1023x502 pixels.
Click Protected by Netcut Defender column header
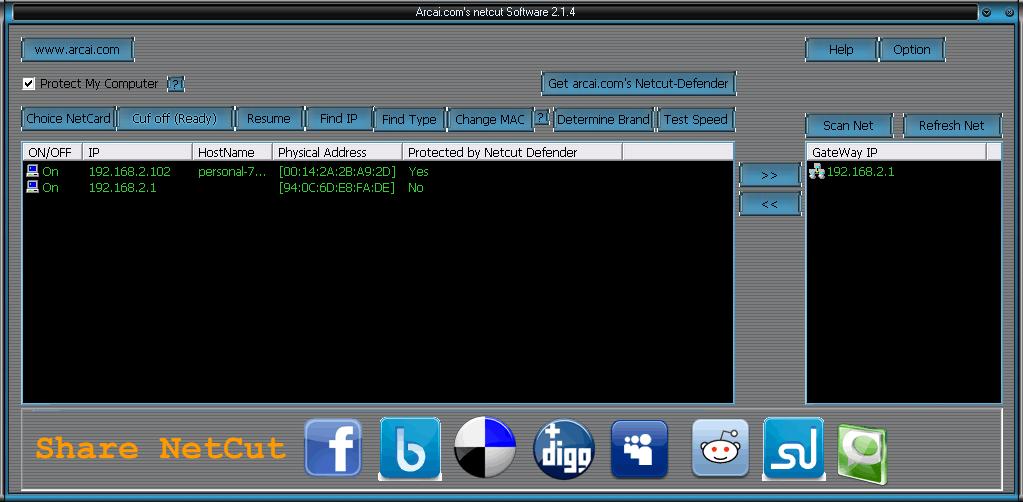click(512, 152)
